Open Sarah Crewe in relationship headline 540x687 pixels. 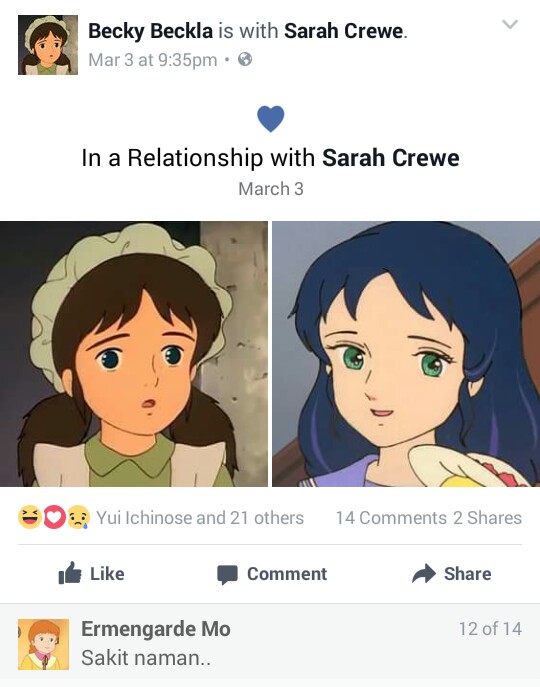(391, 158)
